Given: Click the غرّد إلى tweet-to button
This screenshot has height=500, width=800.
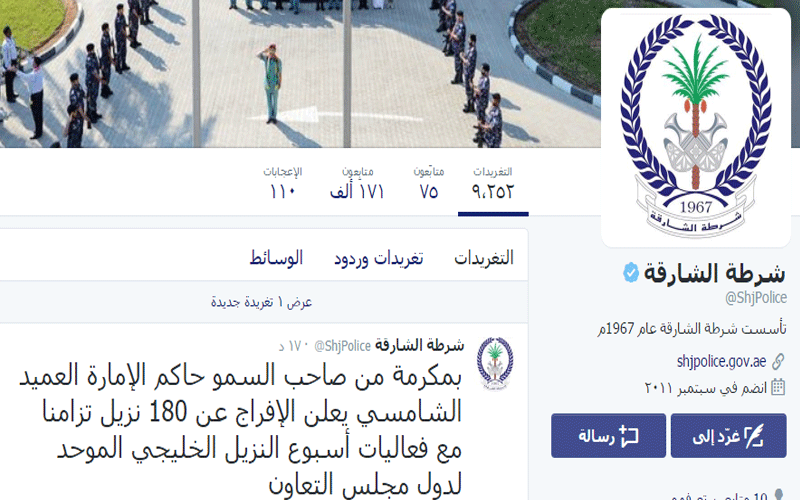Looking at the screenshot, I should pos(728,436).
